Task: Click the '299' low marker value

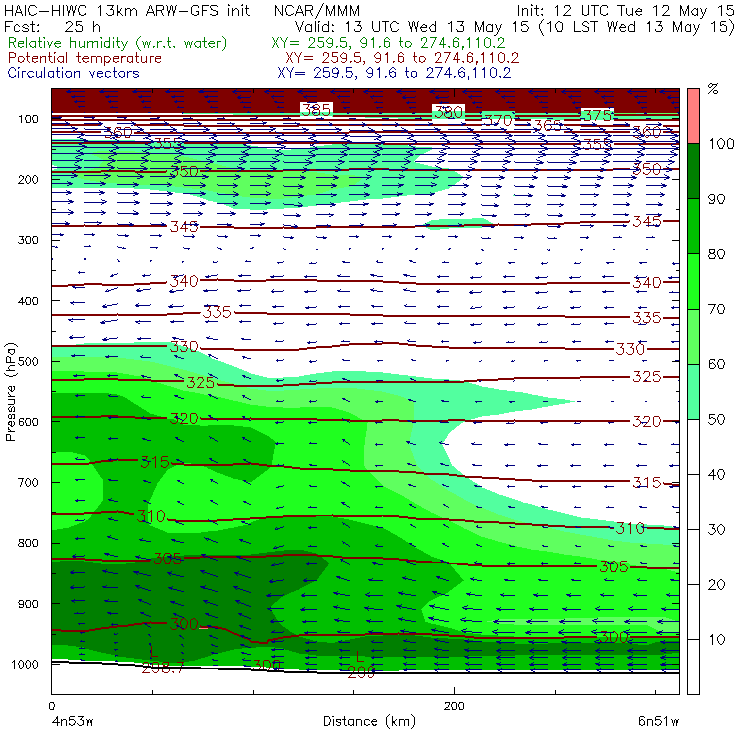Action: (x=361, y=673)
